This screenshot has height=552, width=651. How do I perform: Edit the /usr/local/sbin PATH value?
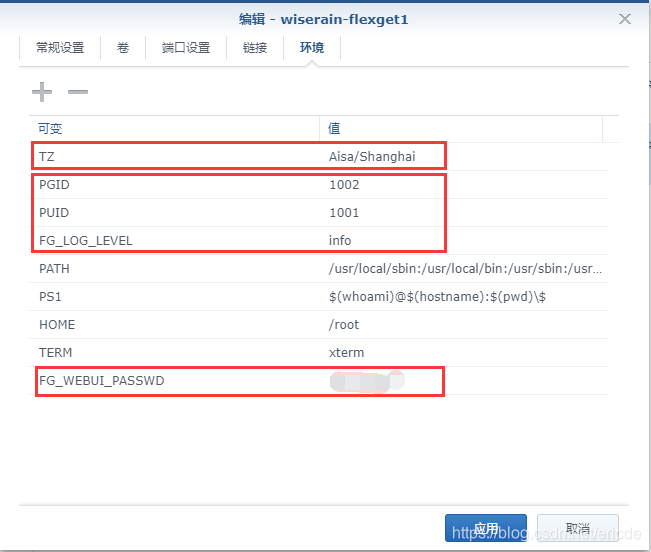pos(465,269)
